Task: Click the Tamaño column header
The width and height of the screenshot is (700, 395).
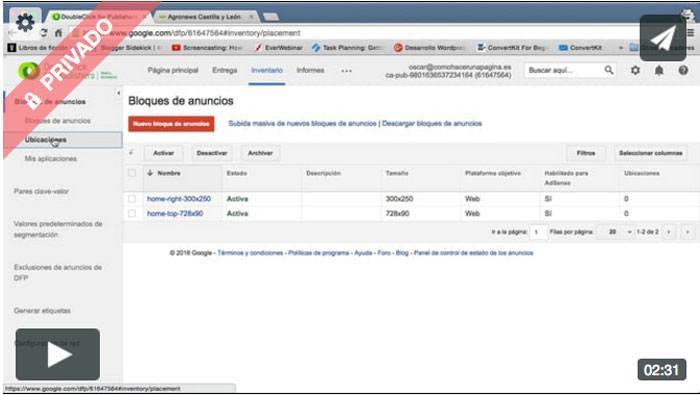Action: [397, 173]
